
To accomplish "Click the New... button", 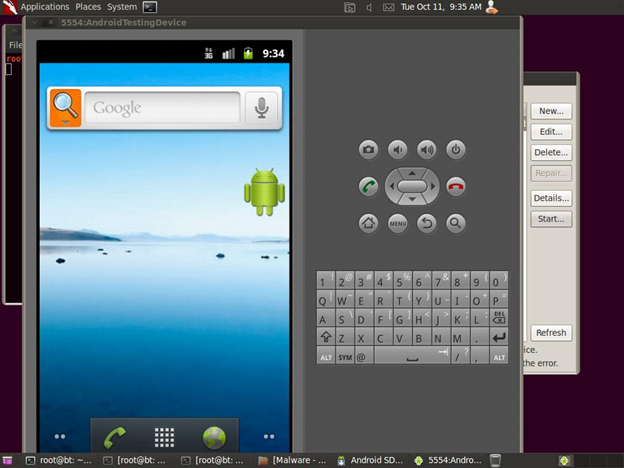I will click(551, 111).
